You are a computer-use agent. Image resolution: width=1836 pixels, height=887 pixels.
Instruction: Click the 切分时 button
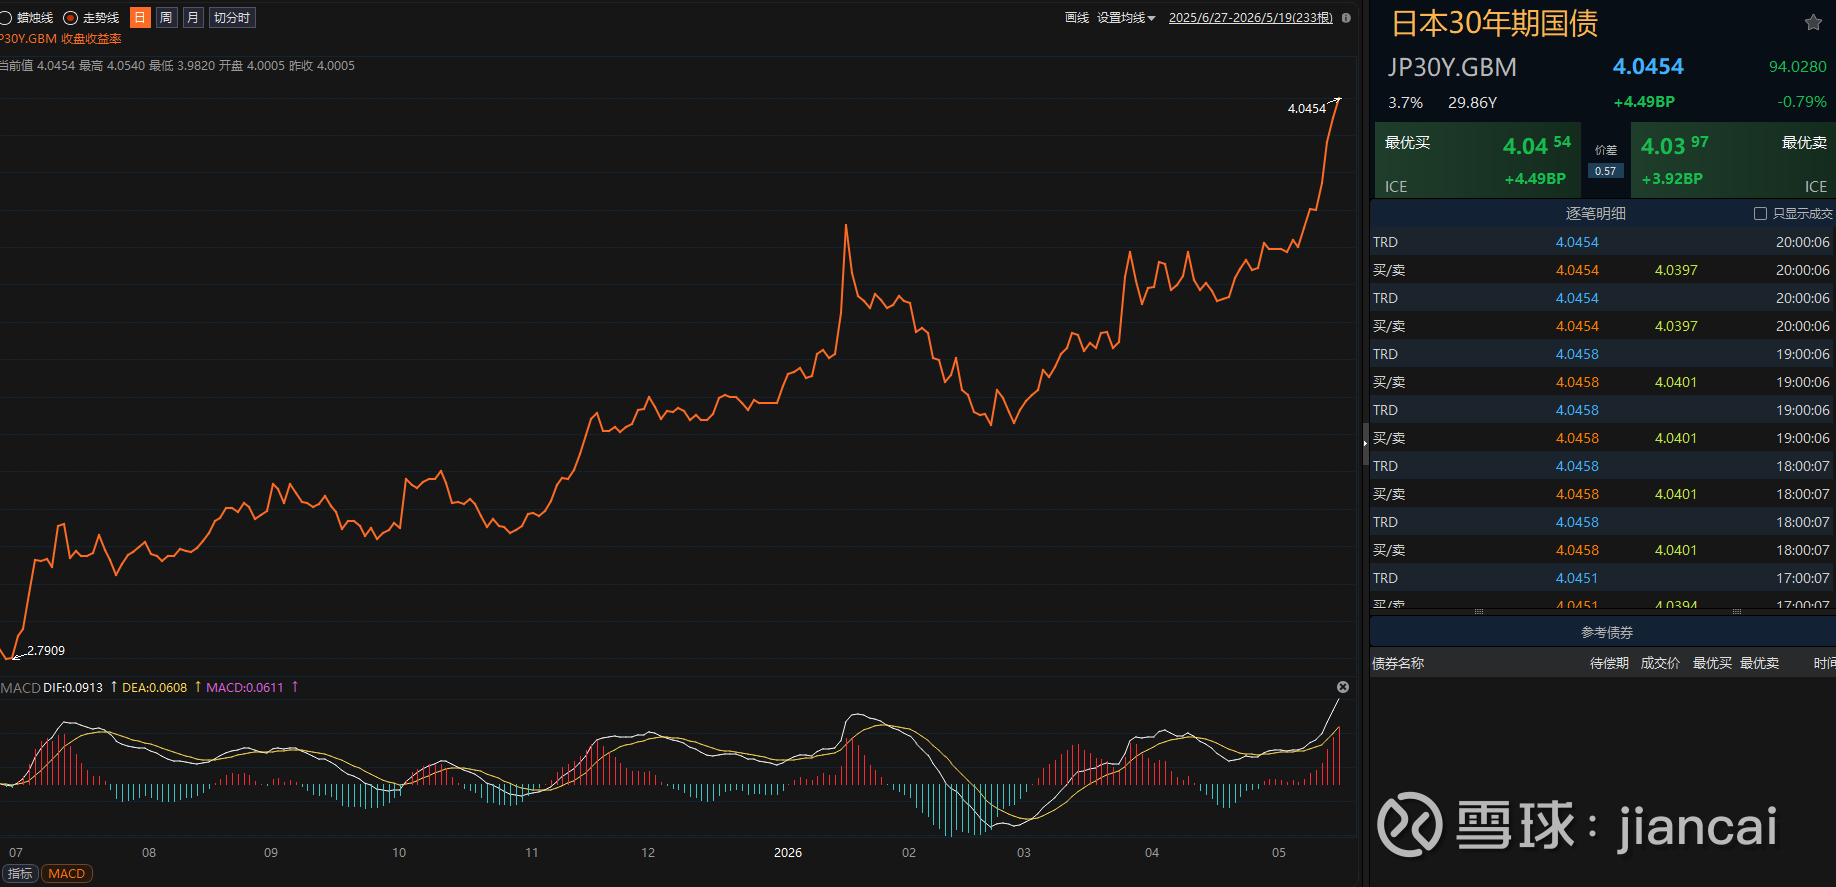232,18
